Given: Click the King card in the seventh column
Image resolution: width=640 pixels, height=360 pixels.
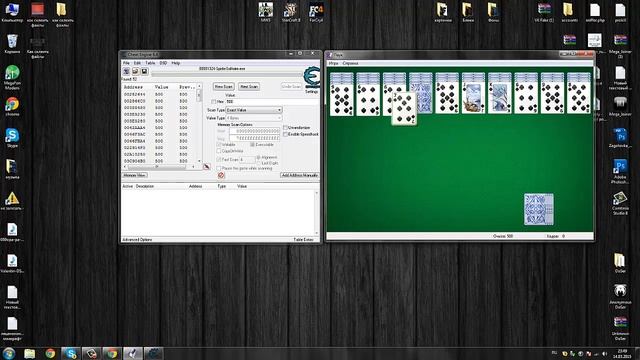Looking at the screenshot, I should [x=500, y=98].
